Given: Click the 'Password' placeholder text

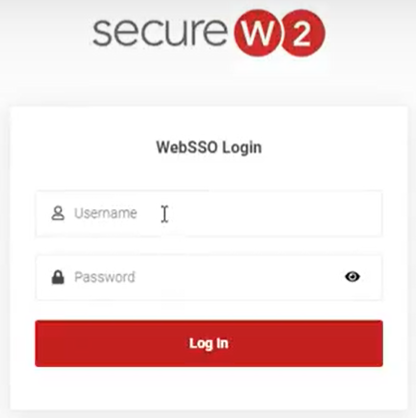Looking at the screenshot, I should tap(105, 277).
